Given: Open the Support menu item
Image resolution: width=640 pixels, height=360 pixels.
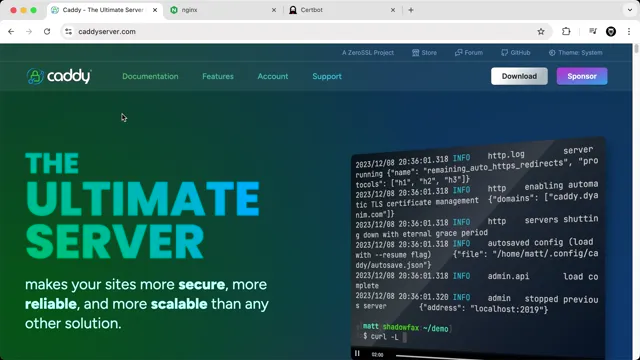Looking at the screenshot, I should pyautogui.click(x=327, y=76).
